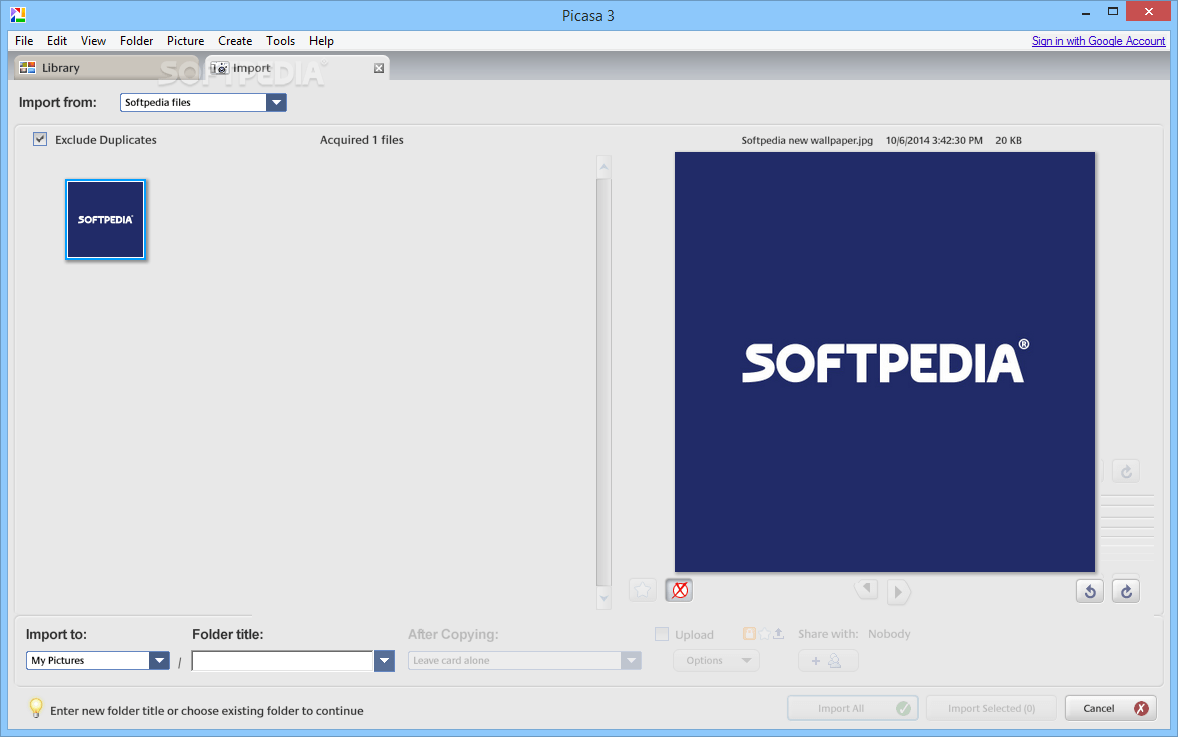The width and height of the screenshot is (1178, 737).
Task: Open the File menu
Action: (24, 41)
